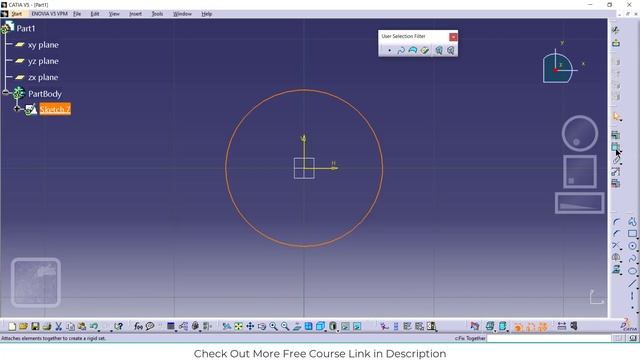
Task: Open the Formula f(x) tool
Action: [138, 326]
